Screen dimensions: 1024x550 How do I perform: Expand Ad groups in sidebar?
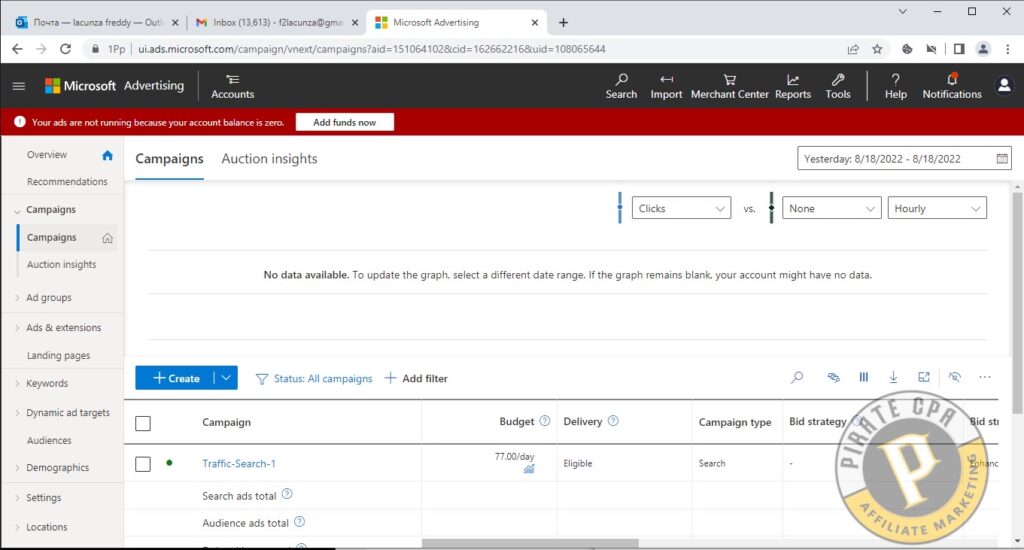[17, 298]
